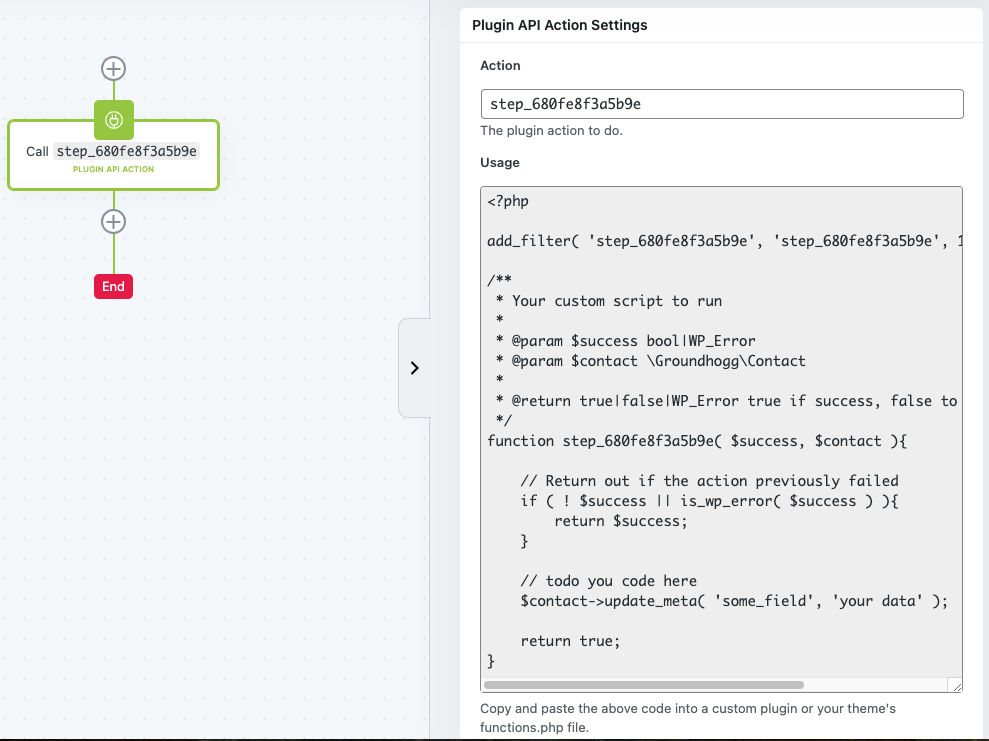Click the function step_680fe8f3a5b9e declaration line
Viewport: 989px width, 741px height.
tap(697, 441)
